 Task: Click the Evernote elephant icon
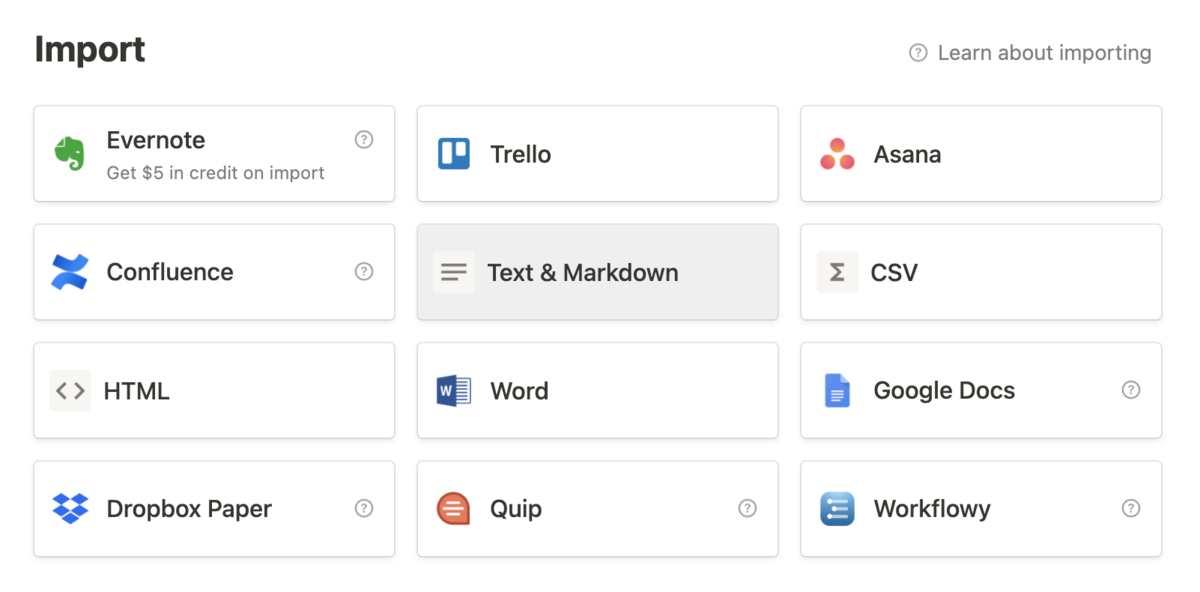[x=70, y=154]
